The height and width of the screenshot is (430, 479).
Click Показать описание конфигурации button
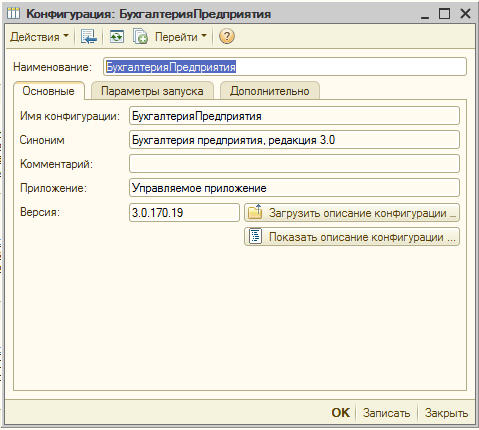pos(352,237)
